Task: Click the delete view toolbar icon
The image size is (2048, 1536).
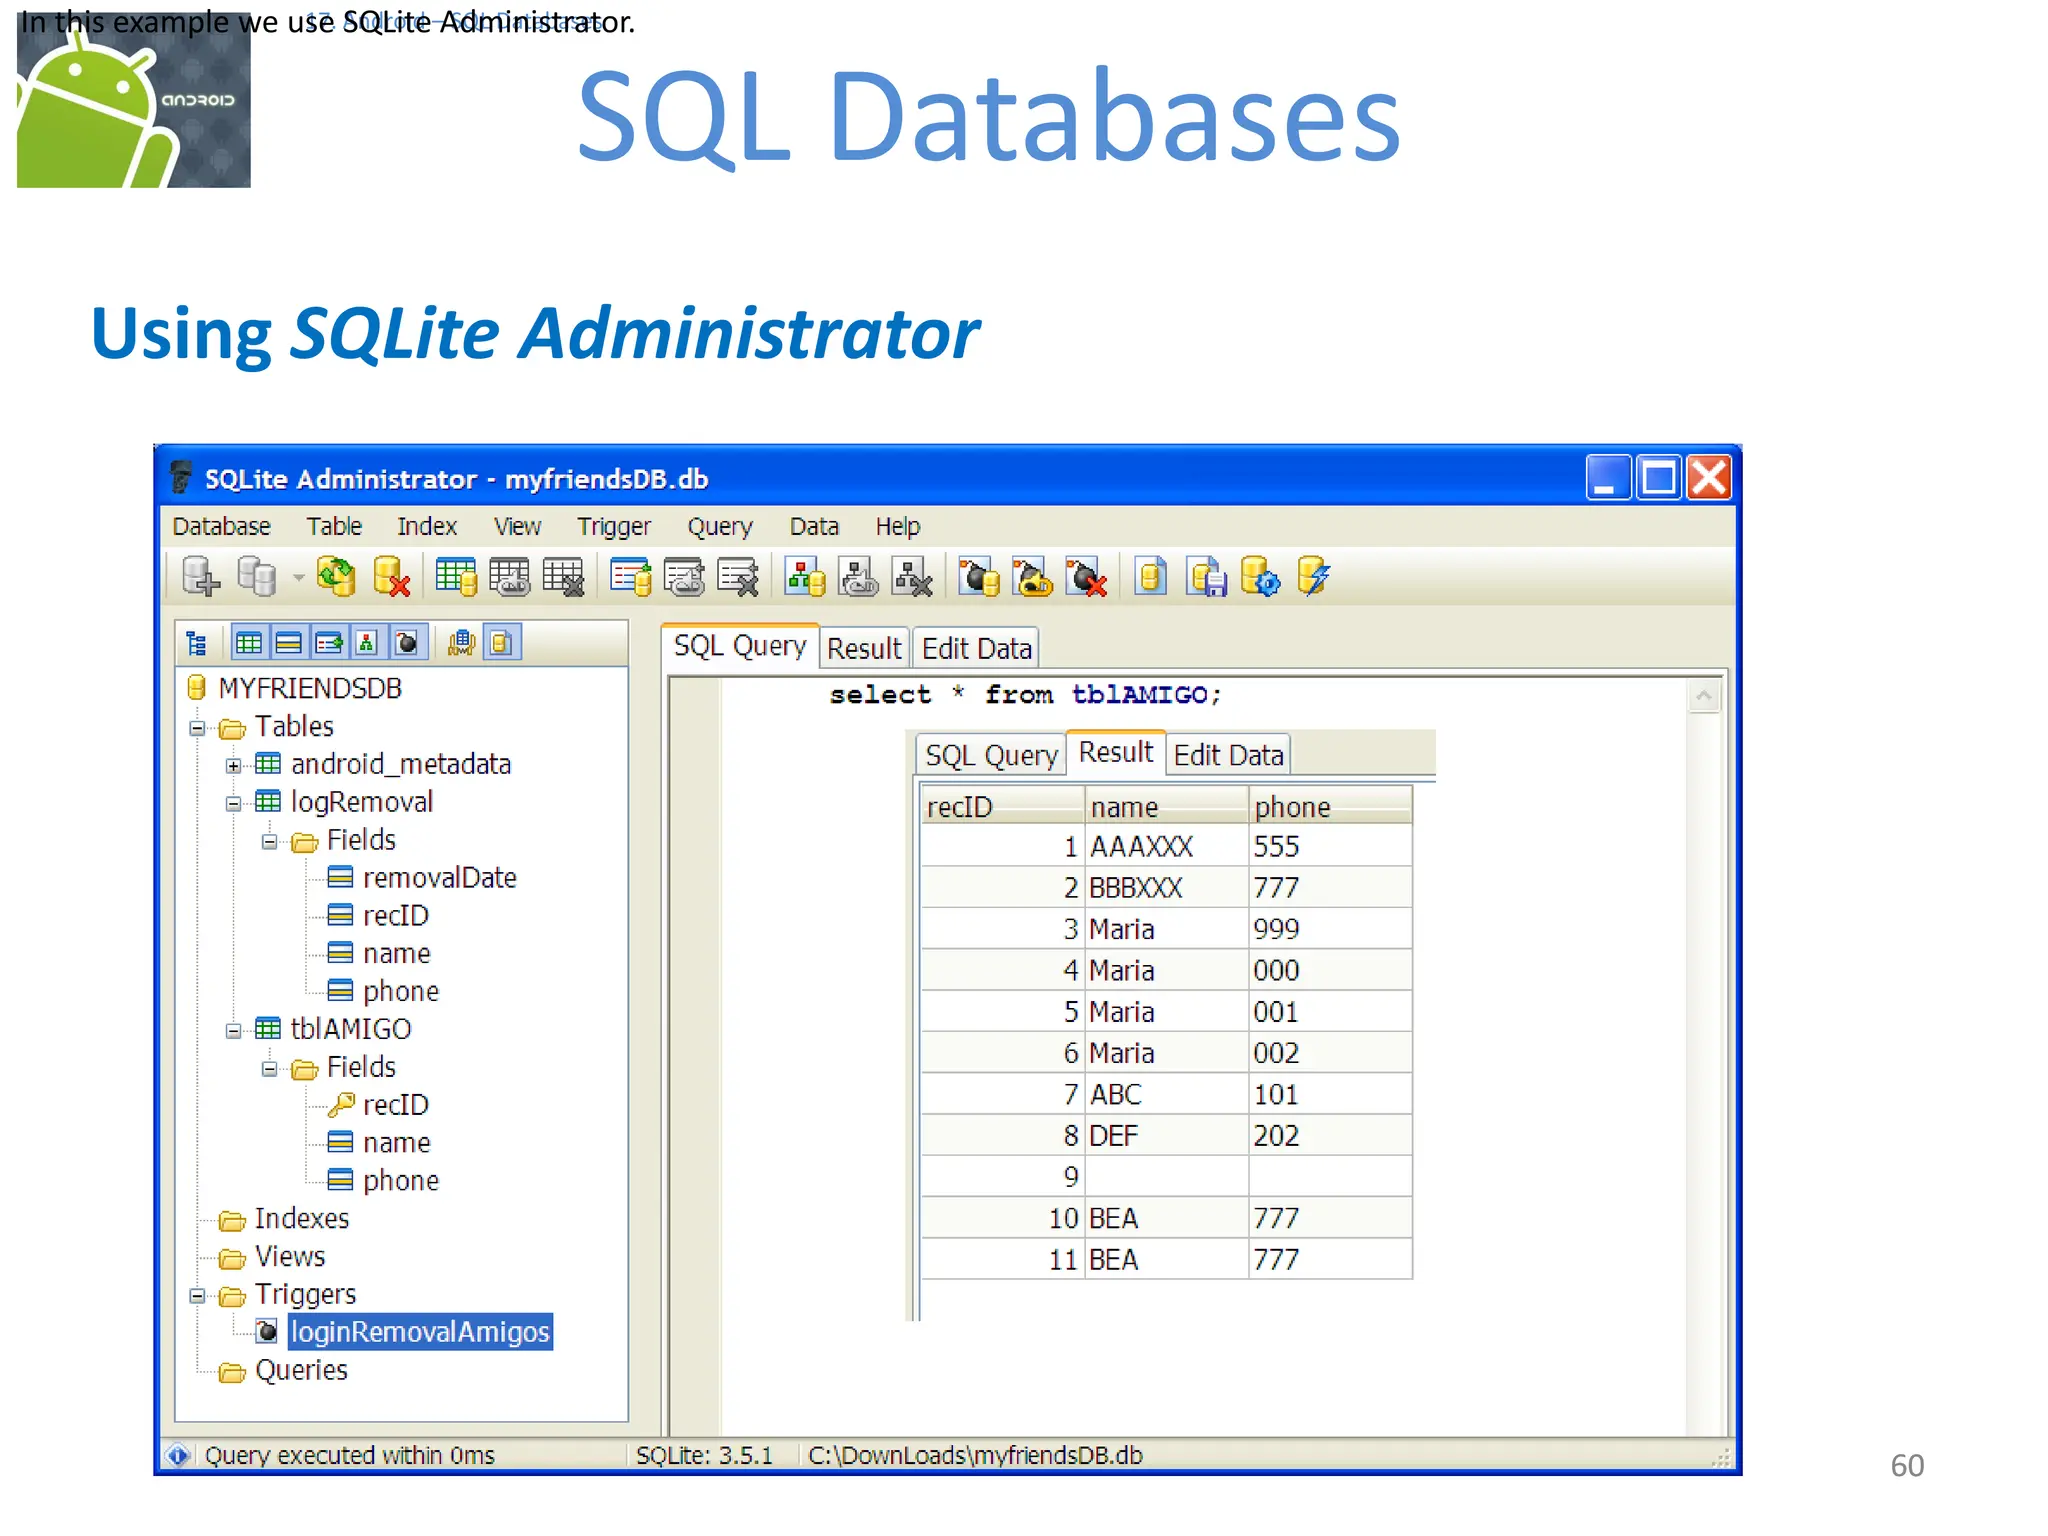Action: point(913,577)
